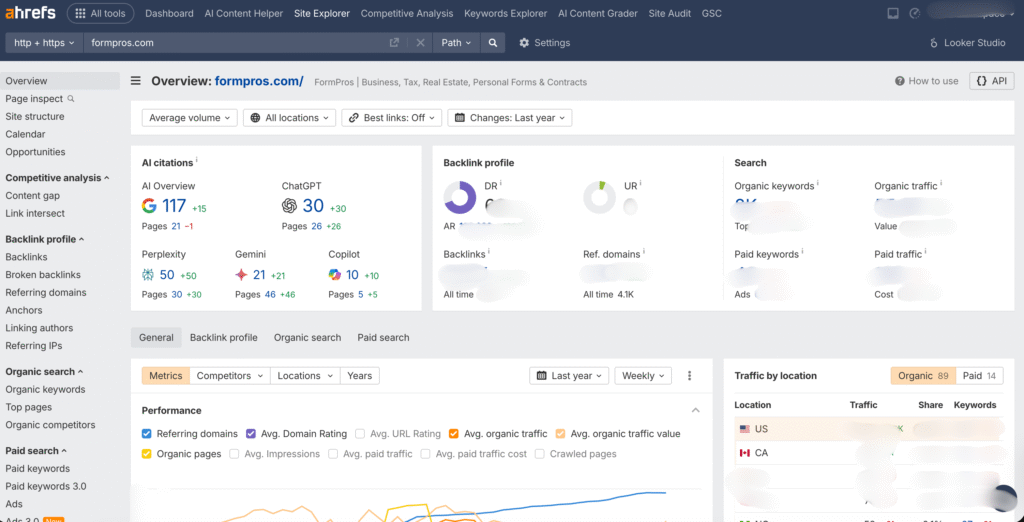Uncheck Avg. organic traffic checkbox
Viewport: 1024px width, 522px height.
point(454,434)
